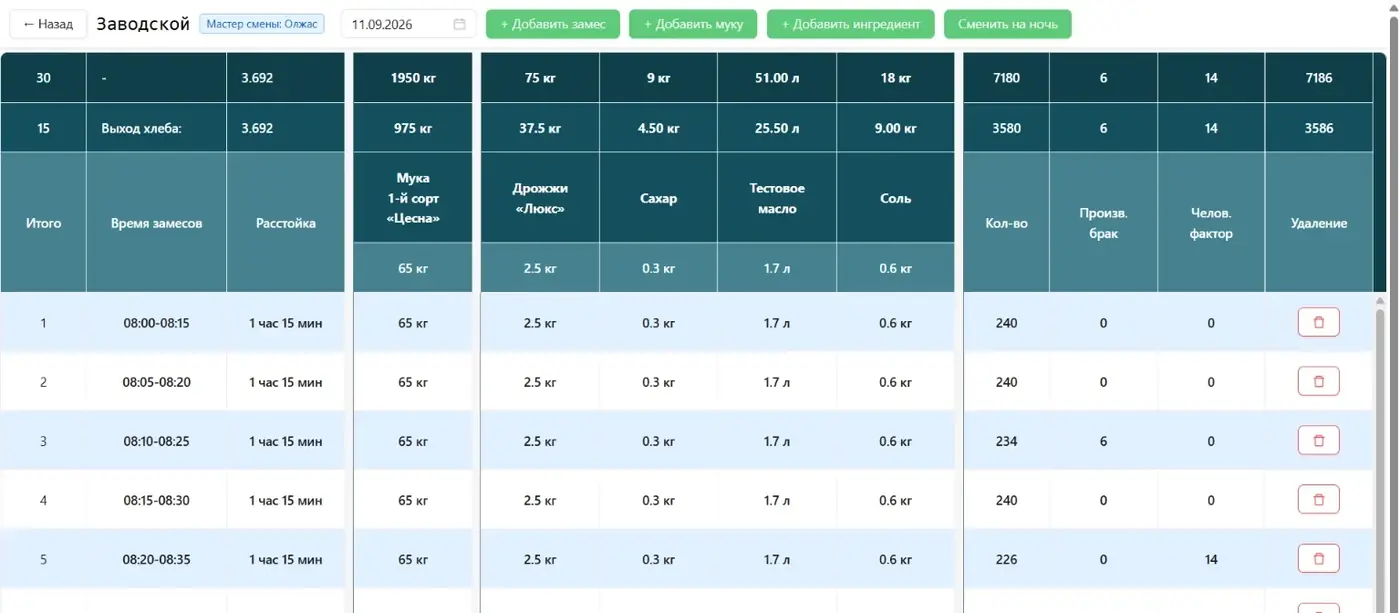The image size is (1400, 613).
Task: Click the human factor value 14 in row 5
Action: coord(1211,559)
